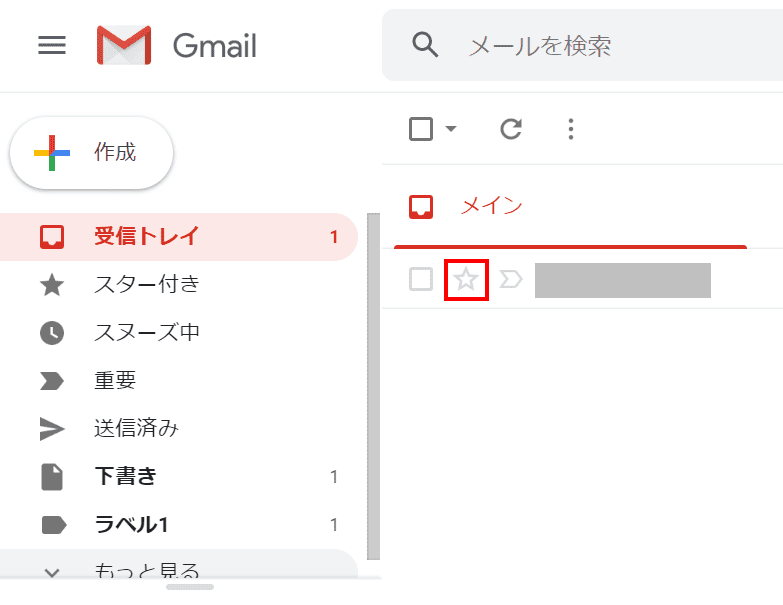Open 重要 folder
The width and height of the screenshot is (783, 605).
(x=179, y=380)
